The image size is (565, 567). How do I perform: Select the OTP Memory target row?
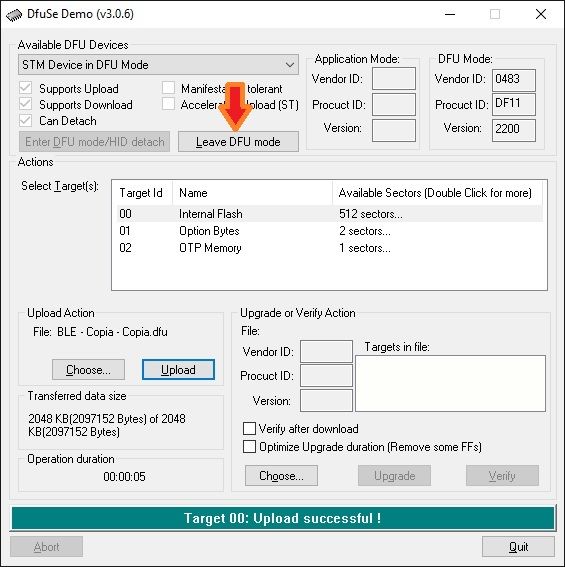[330, 248]
